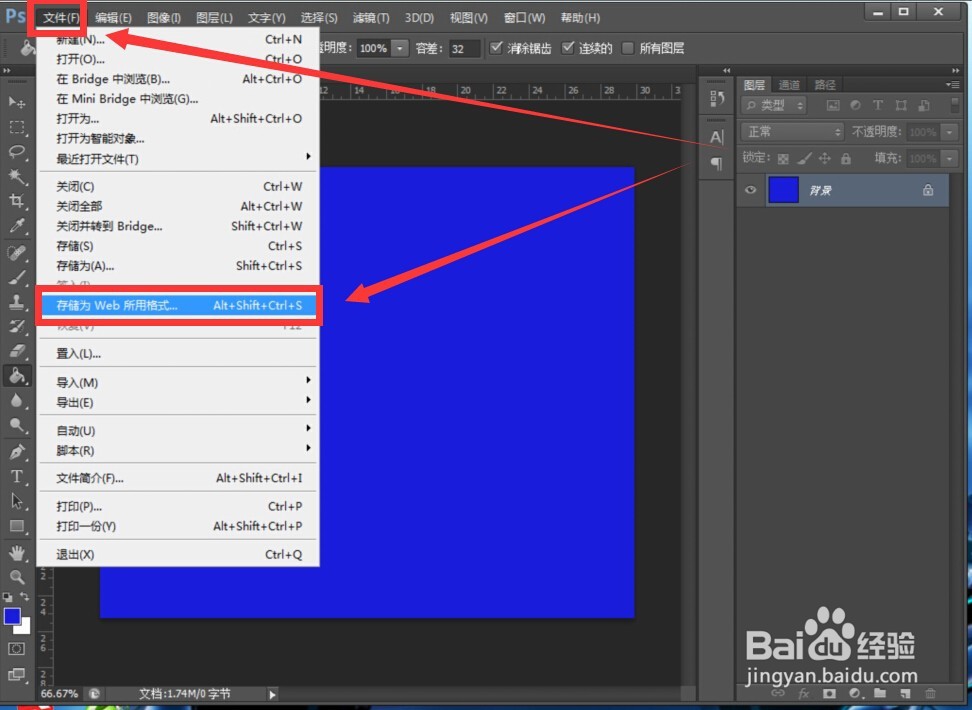
Task: Toggle the 连续的 contiguous checkbox
Action: pos(568,48)
